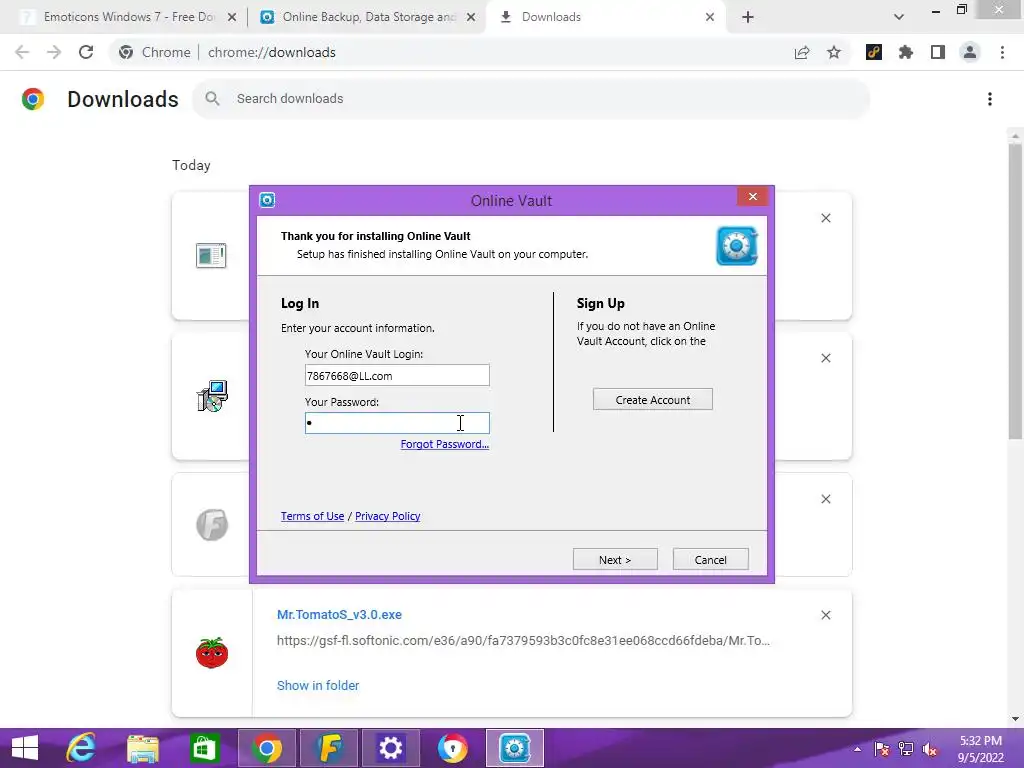Click the installer setup file icon
Image resolution: width=1024 pixels, height=768 pixels.
tap(212, 396)
